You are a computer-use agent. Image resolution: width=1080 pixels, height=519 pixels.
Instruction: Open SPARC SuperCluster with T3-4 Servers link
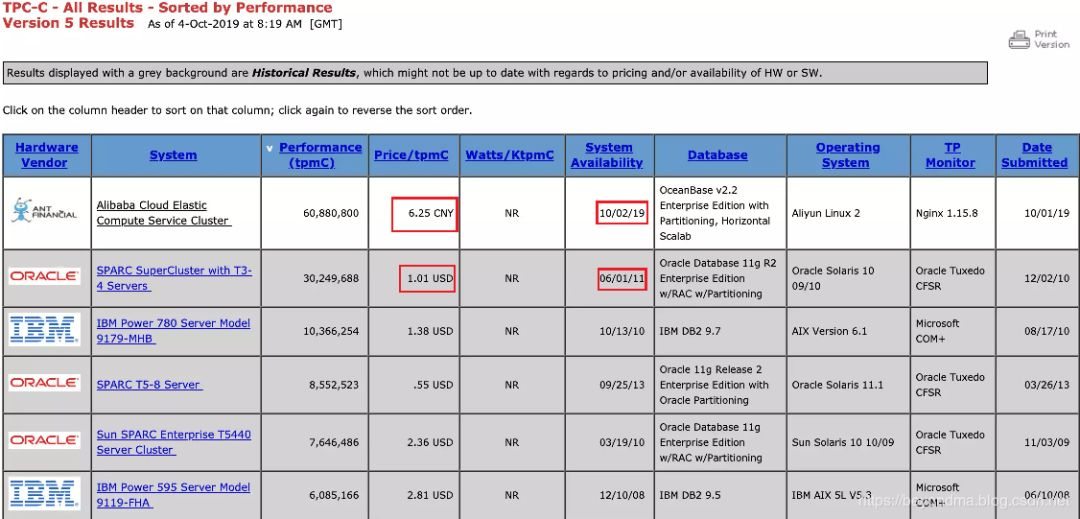174,278
